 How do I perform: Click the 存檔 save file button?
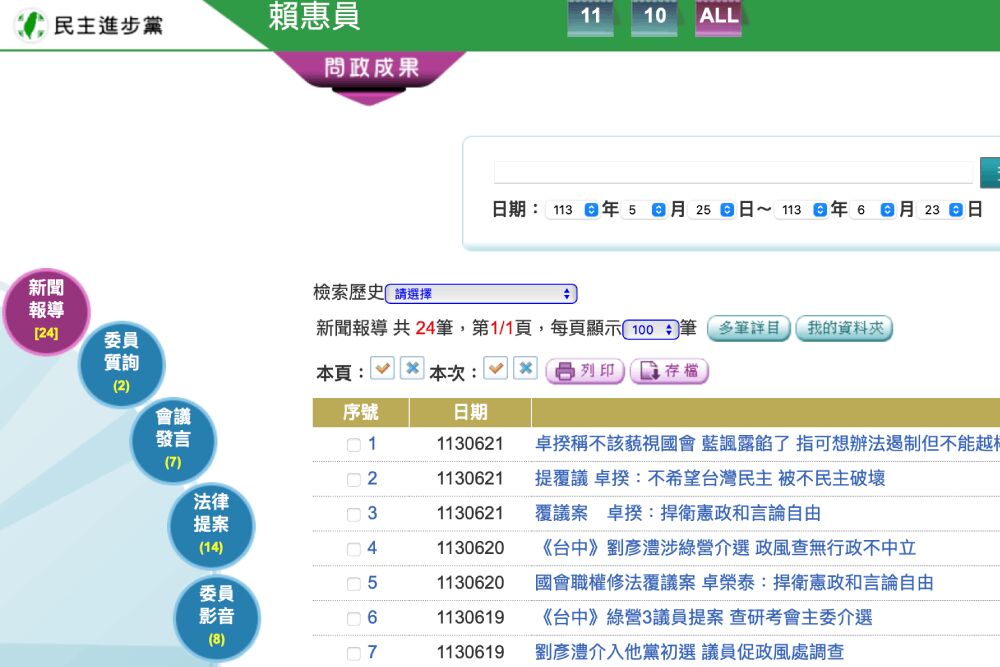(669, 371)
